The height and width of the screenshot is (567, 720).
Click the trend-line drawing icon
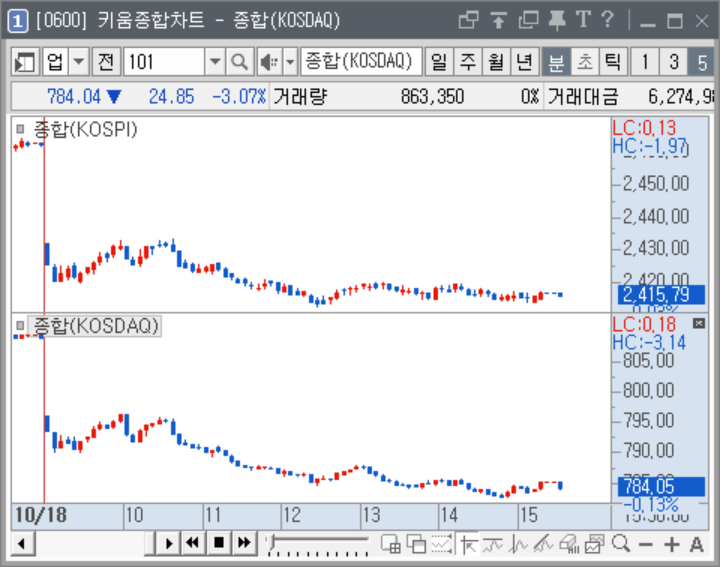(544, 545)
